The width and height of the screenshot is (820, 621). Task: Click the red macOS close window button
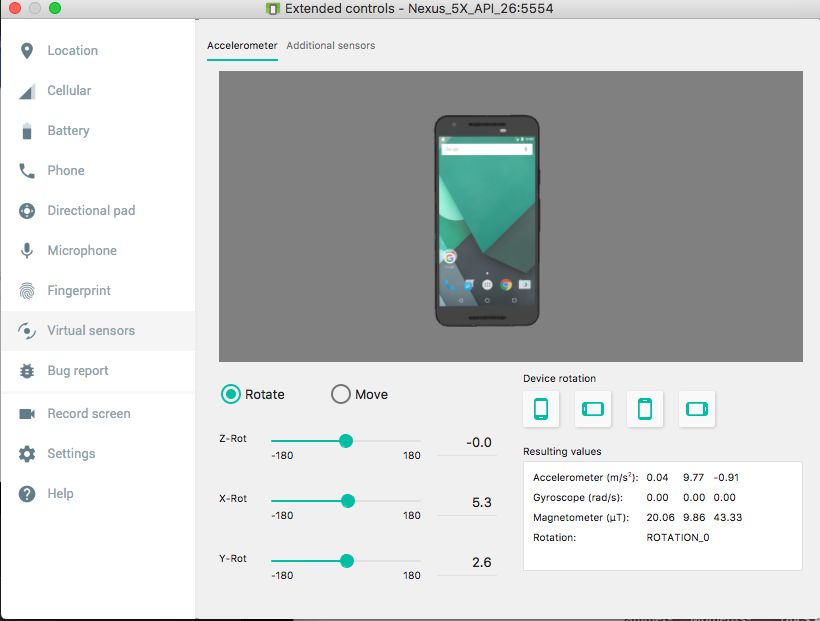click(x=15, y=8)
